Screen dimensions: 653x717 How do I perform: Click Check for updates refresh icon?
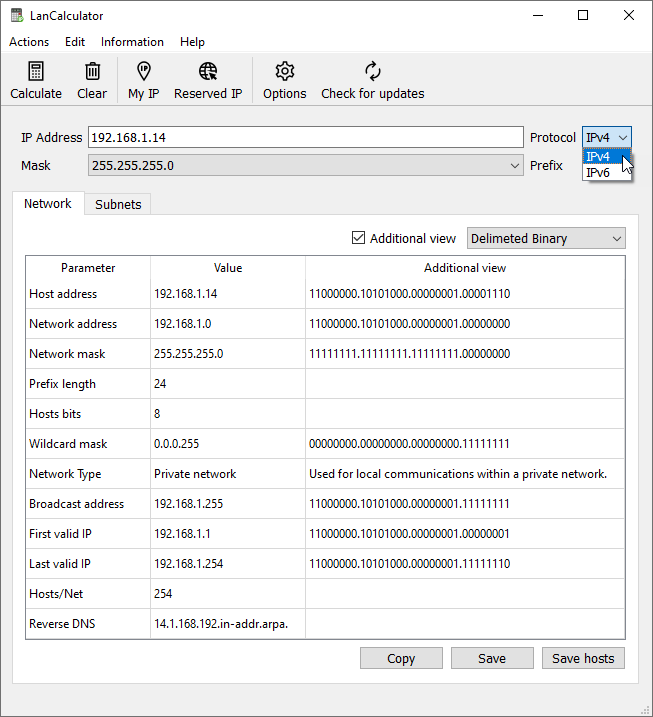373,72
